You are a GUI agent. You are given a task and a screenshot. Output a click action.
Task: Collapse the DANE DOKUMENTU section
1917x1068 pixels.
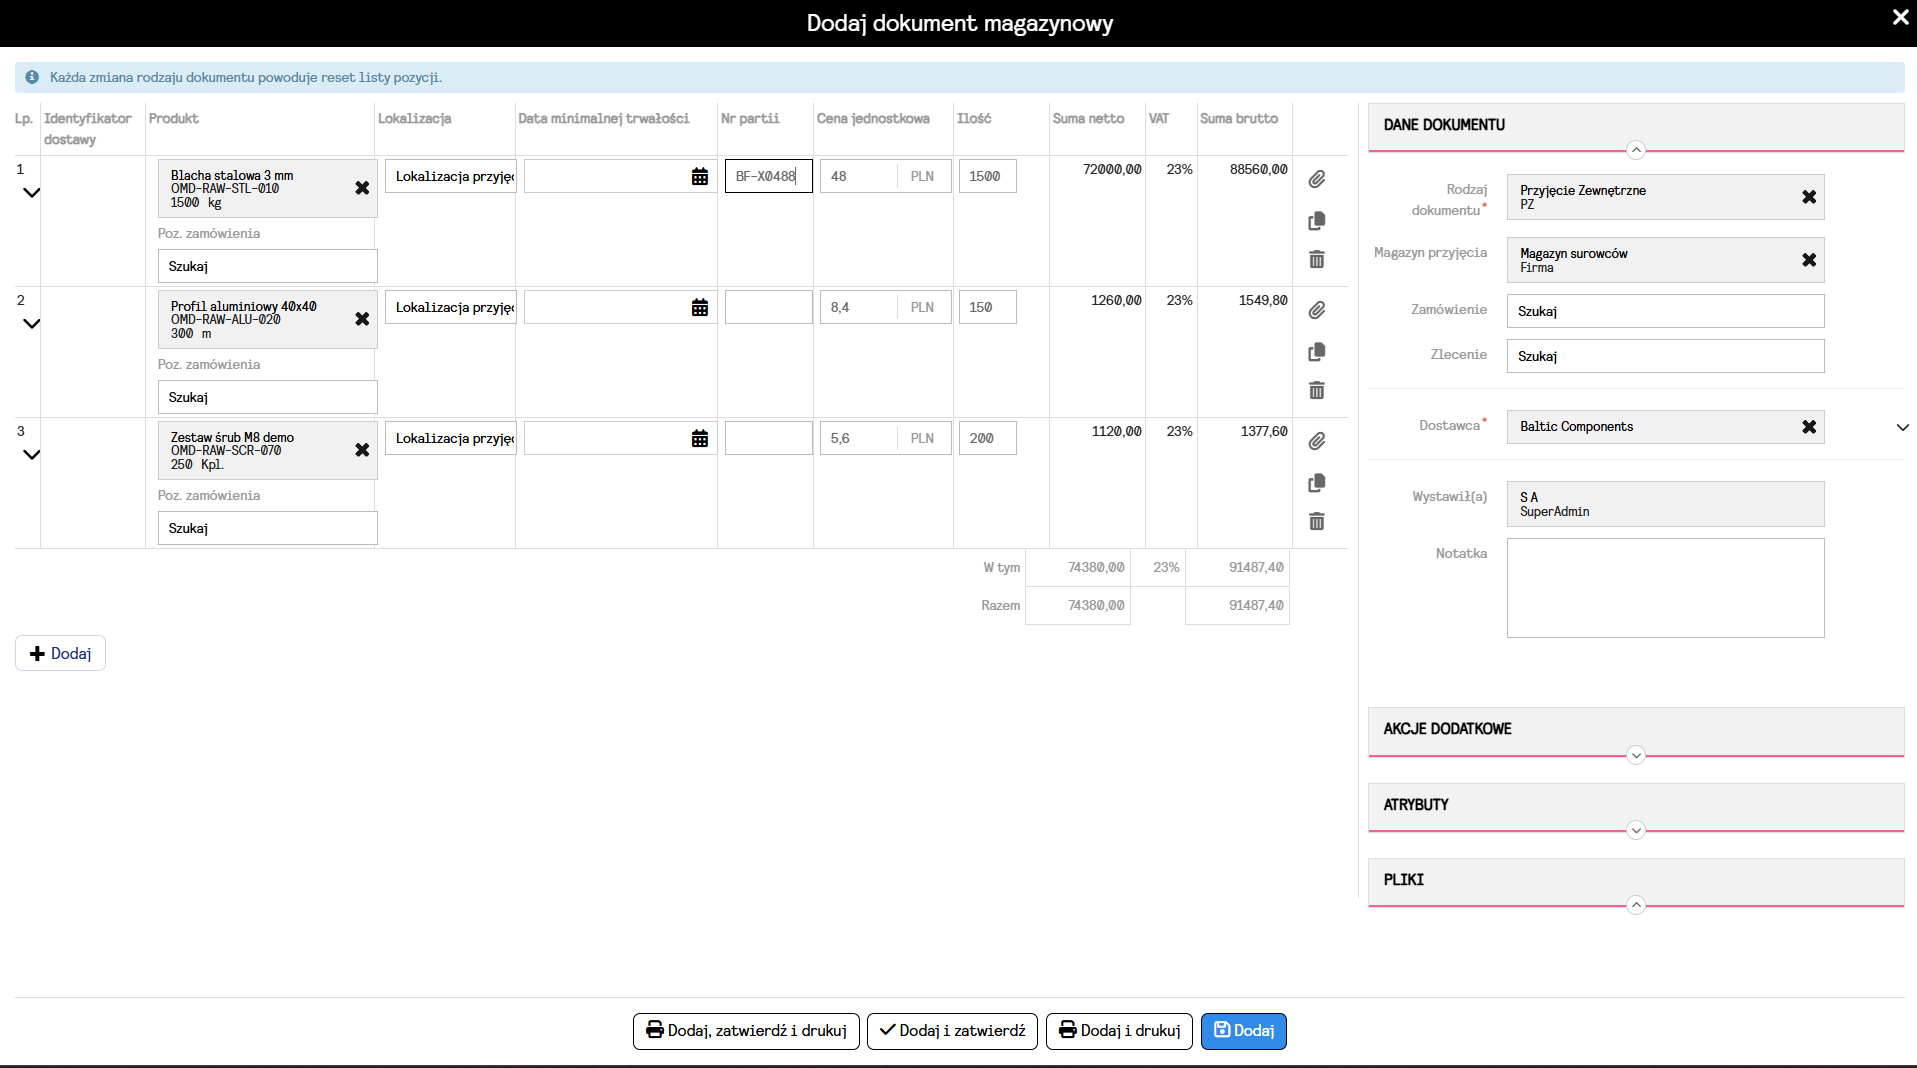click(1636, 150)
